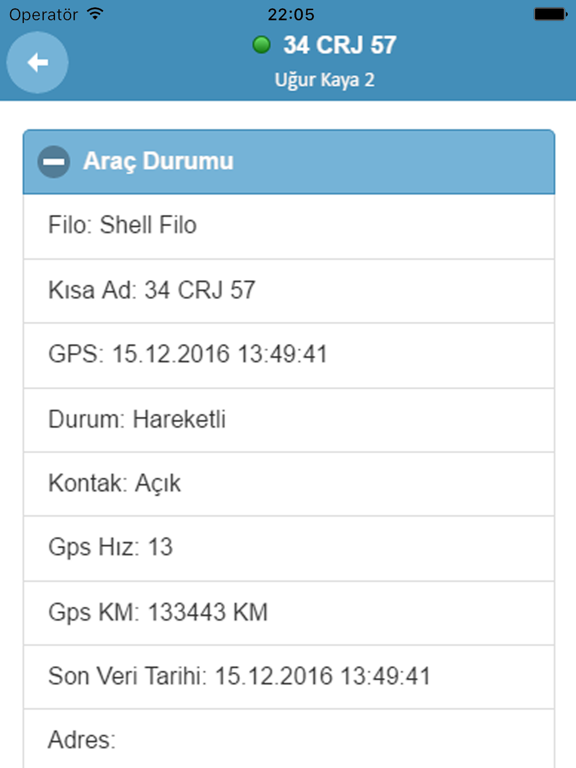Tap the back arrow button
This screenshot has width=576, height=768.
(37, 63)
